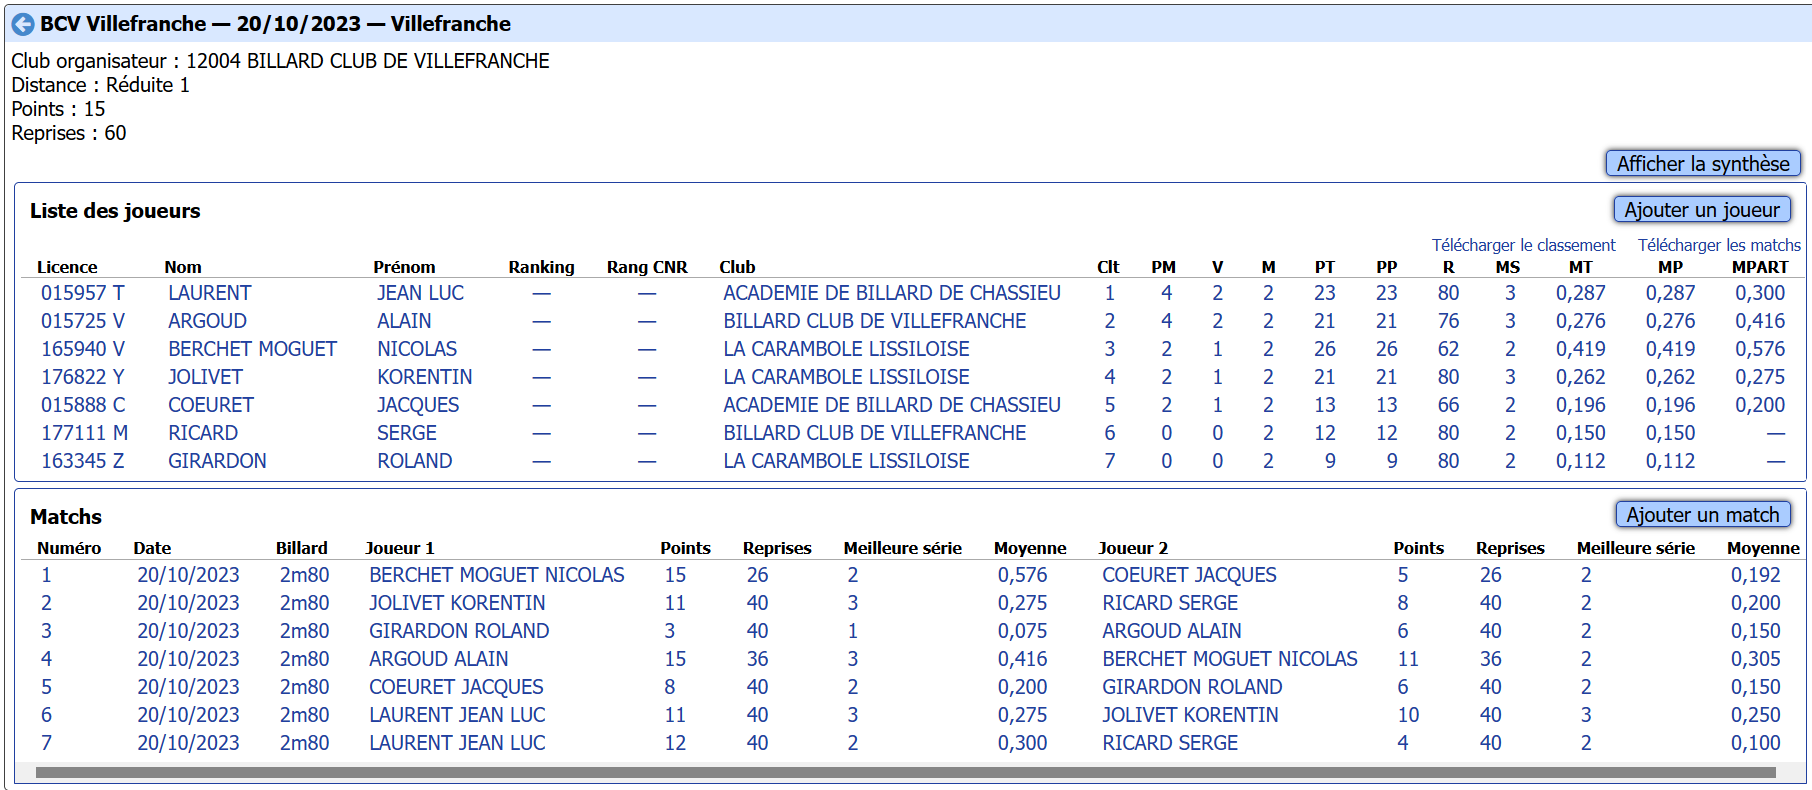The height and width of the screenshot is (790, 1812).
Task: Open the Télécharger le classement link
Action: coord(1523,245)
